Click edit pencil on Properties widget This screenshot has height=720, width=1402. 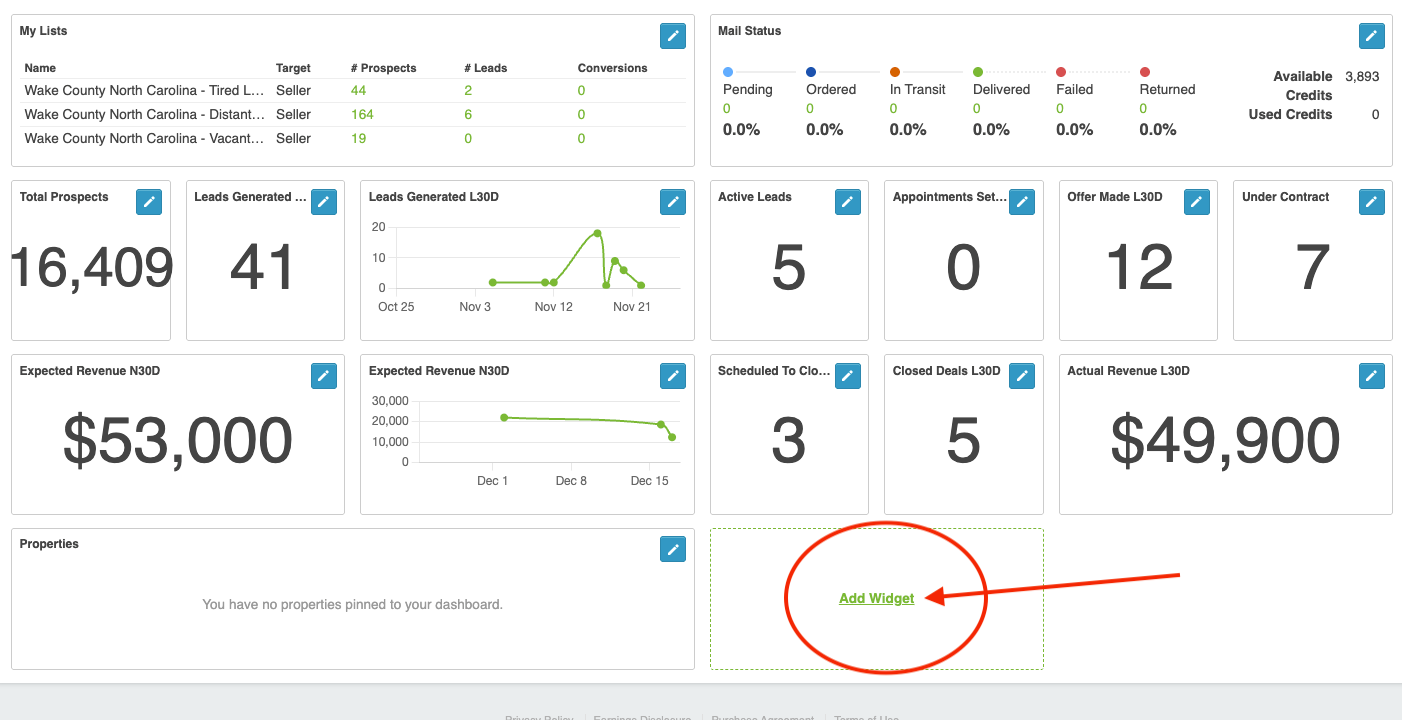click(673, 549)
